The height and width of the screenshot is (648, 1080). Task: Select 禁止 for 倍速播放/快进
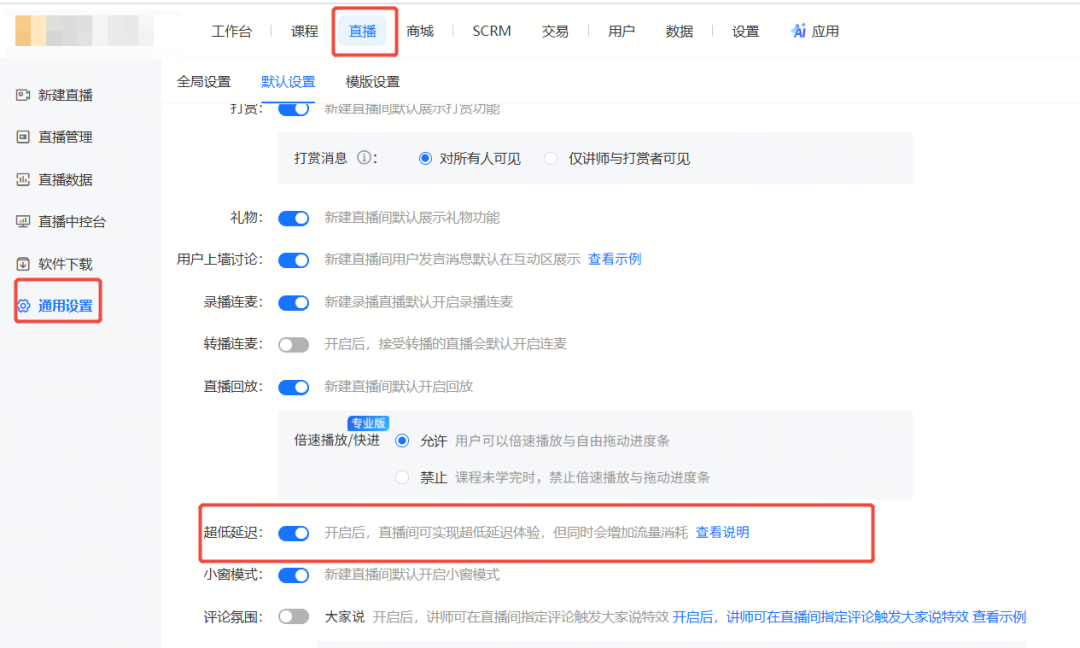[402, 477]
